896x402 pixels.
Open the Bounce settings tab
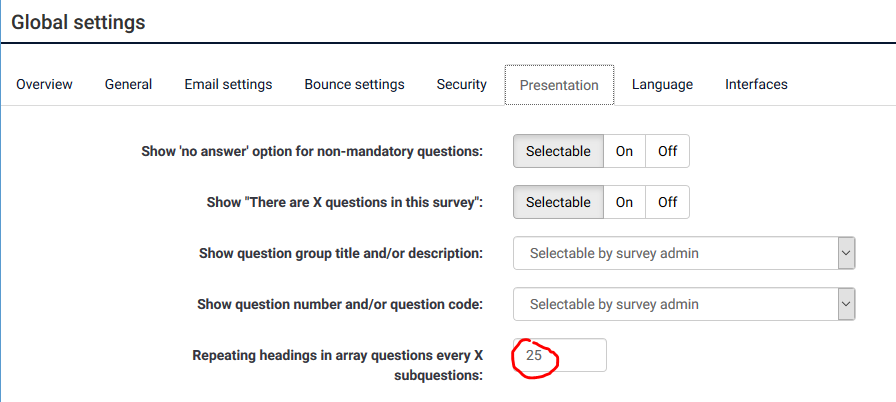tap(354, 85)
